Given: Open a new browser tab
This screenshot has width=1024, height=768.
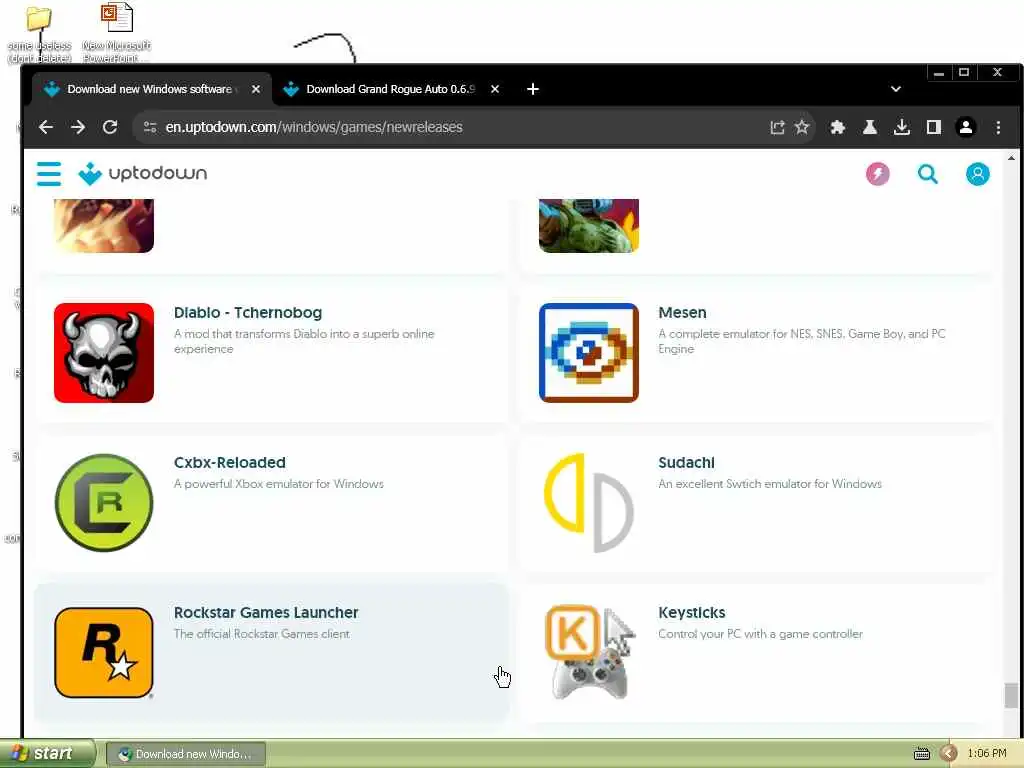Looking at the screenshot, I should click(x=532, y=89).
